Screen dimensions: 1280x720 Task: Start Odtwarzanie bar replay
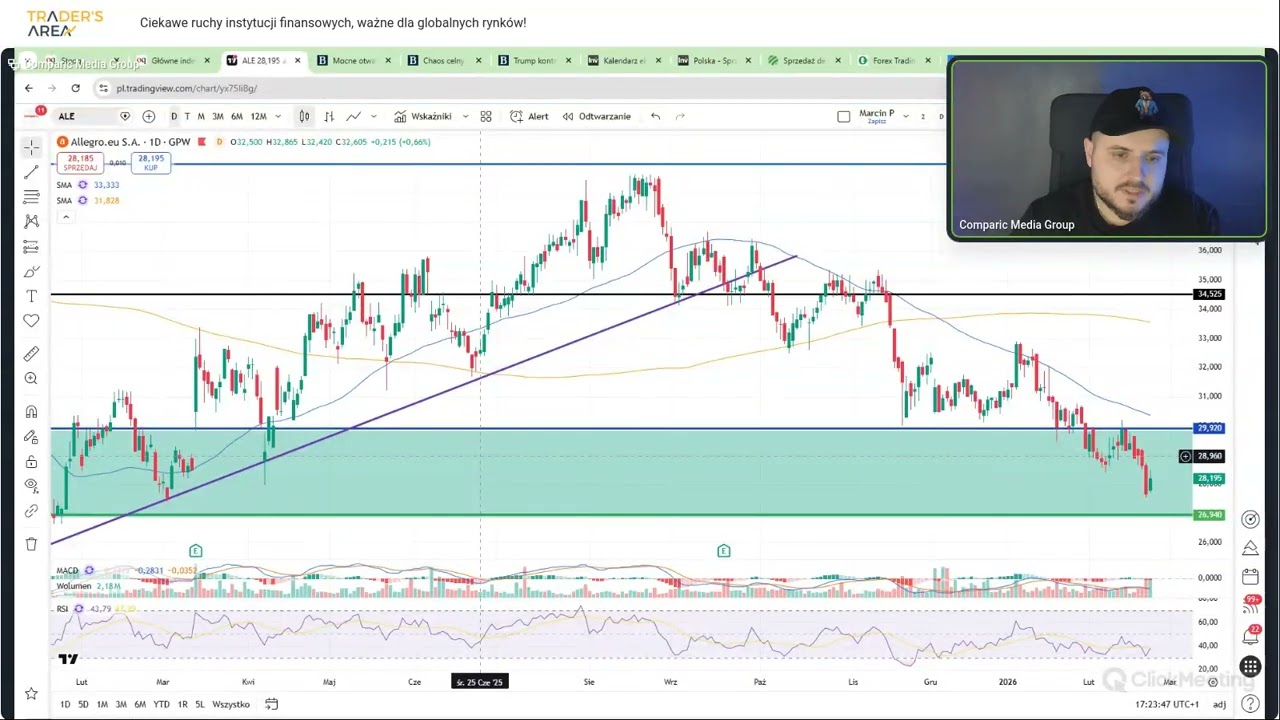pyautogui.click(x=596, y=116)
